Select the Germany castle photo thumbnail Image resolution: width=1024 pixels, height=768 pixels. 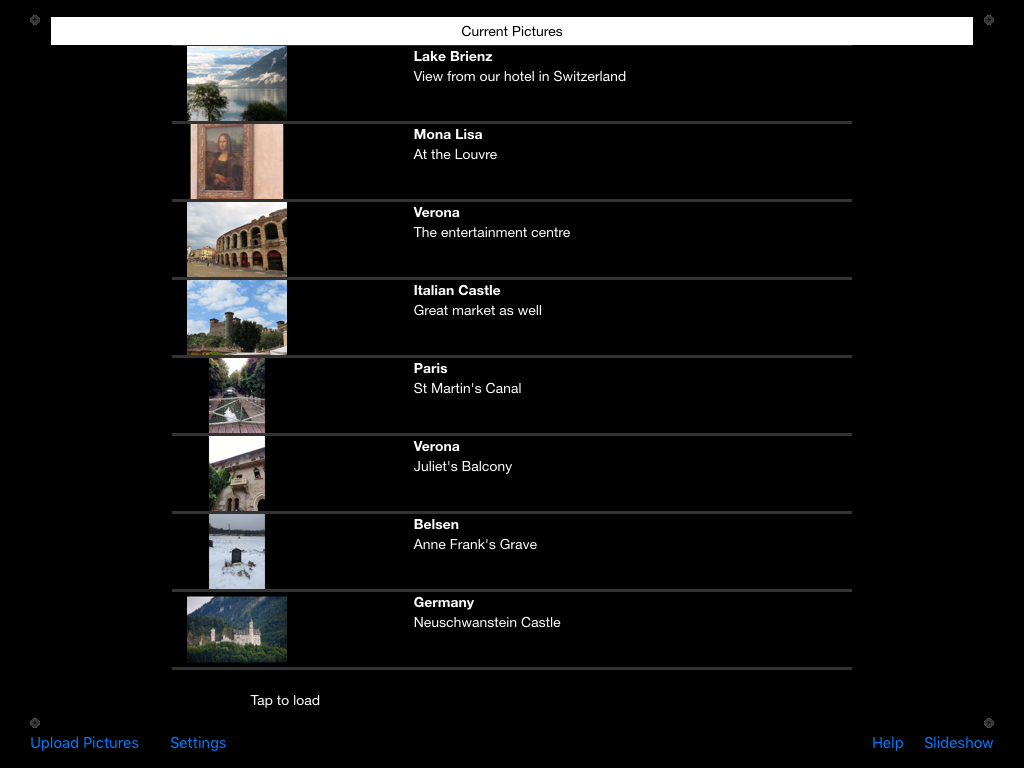[237, 629]
